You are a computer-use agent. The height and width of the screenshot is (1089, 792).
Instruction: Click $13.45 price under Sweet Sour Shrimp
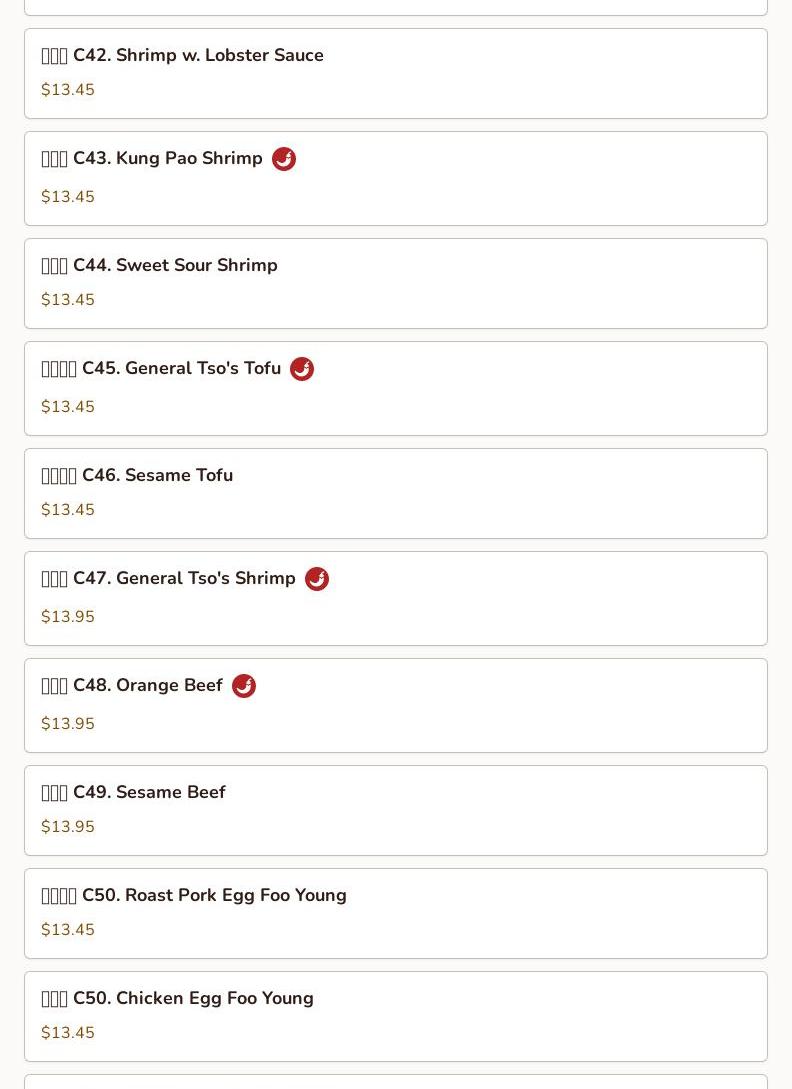coord(68,300)
